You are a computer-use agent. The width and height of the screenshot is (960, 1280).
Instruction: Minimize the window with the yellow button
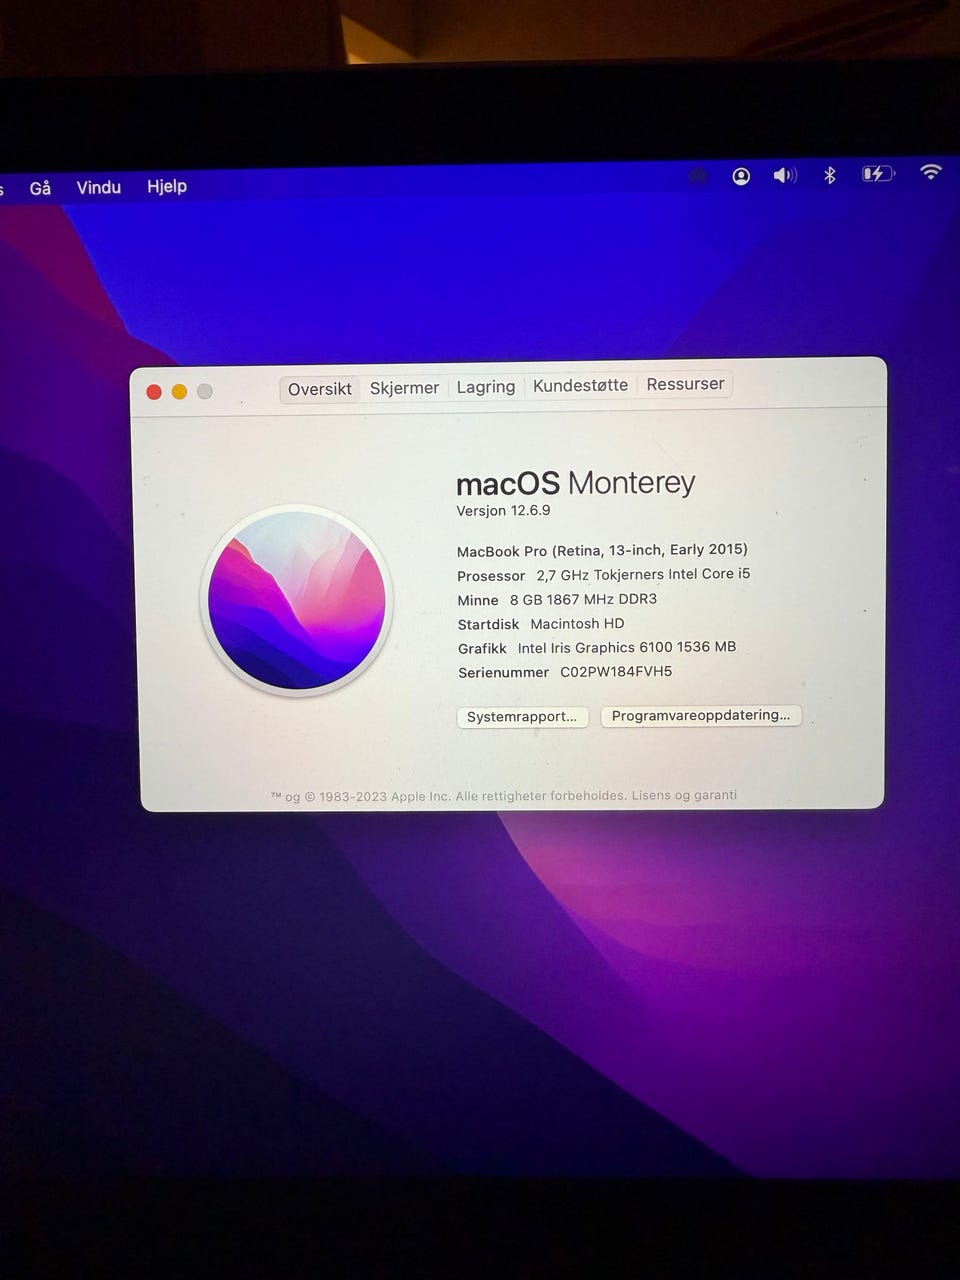click(179, 392)
